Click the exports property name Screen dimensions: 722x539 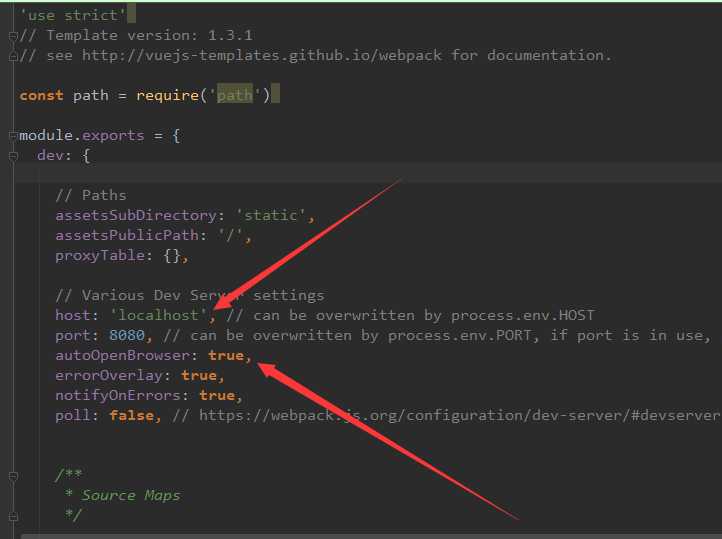(113, 135)
